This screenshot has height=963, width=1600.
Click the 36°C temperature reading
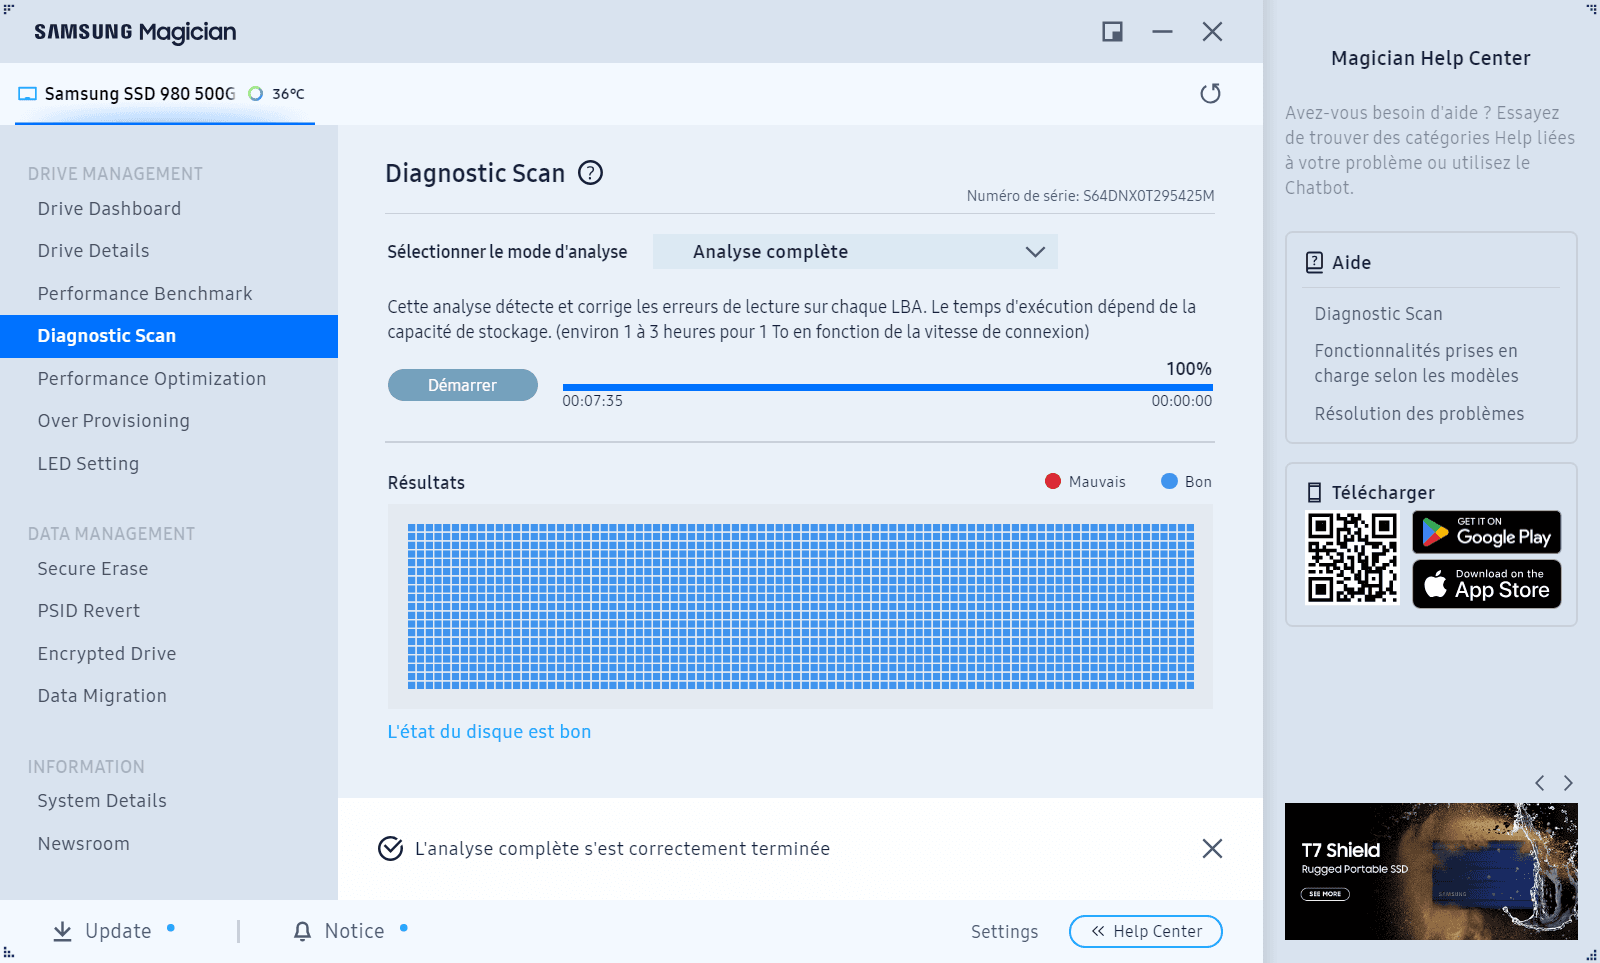point(288,94)
